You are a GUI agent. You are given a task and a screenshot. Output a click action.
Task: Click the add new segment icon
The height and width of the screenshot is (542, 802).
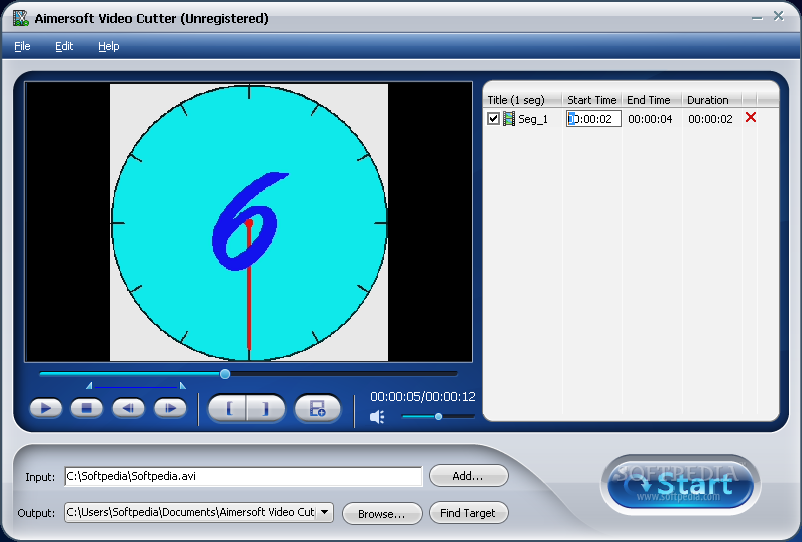pos(318,408)
